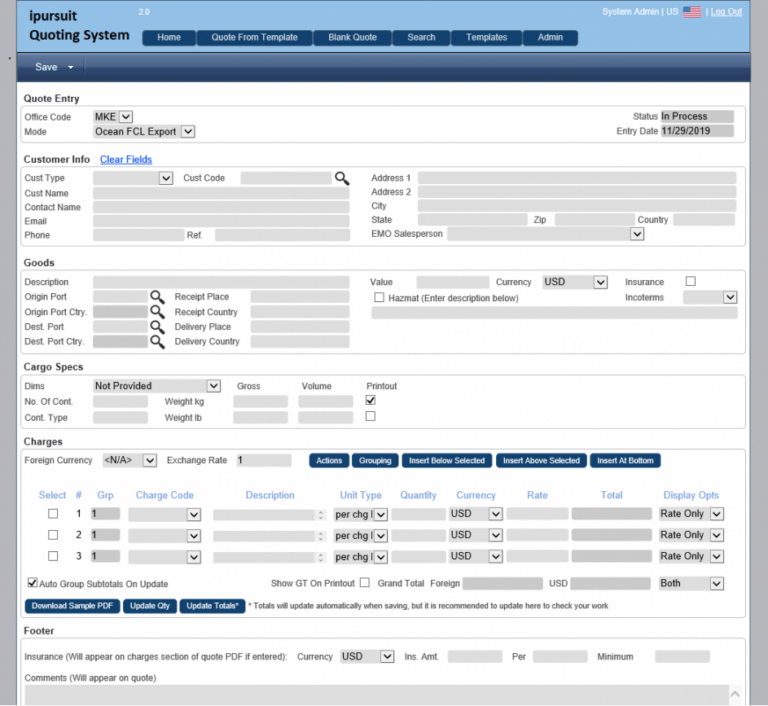768x706 pixels.
Task: Check the Hazmat checkbox
Action: coord(379,297)
